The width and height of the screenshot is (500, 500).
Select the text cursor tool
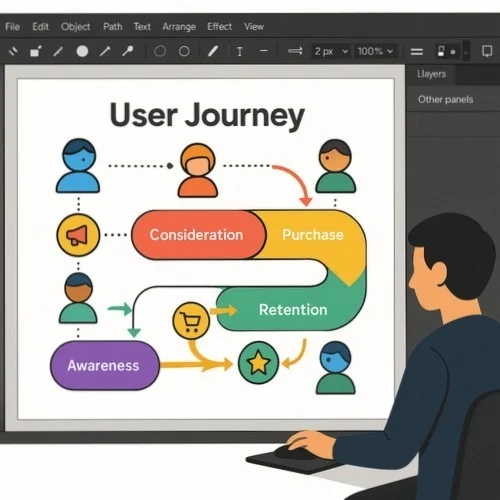coord(240,52)
